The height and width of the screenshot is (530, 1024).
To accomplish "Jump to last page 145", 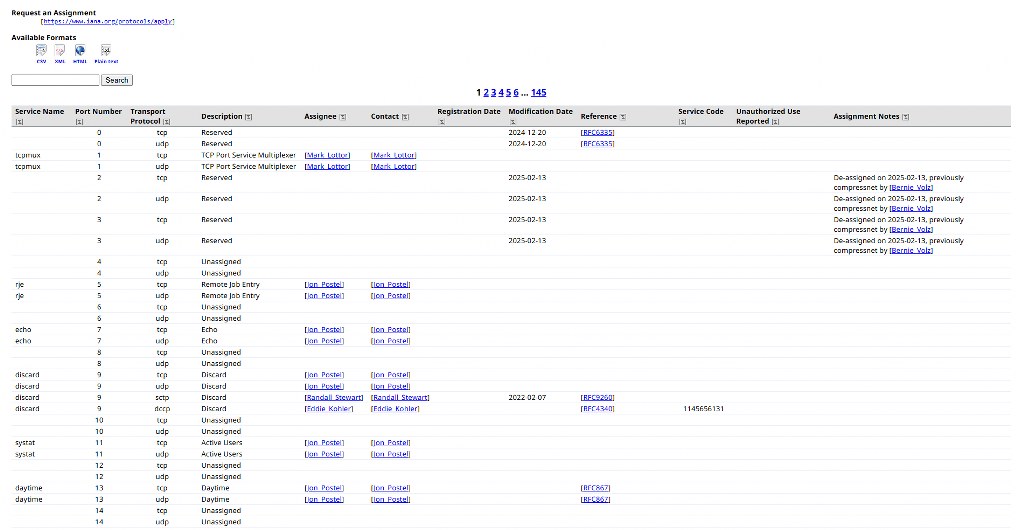I will click(539, 93).
